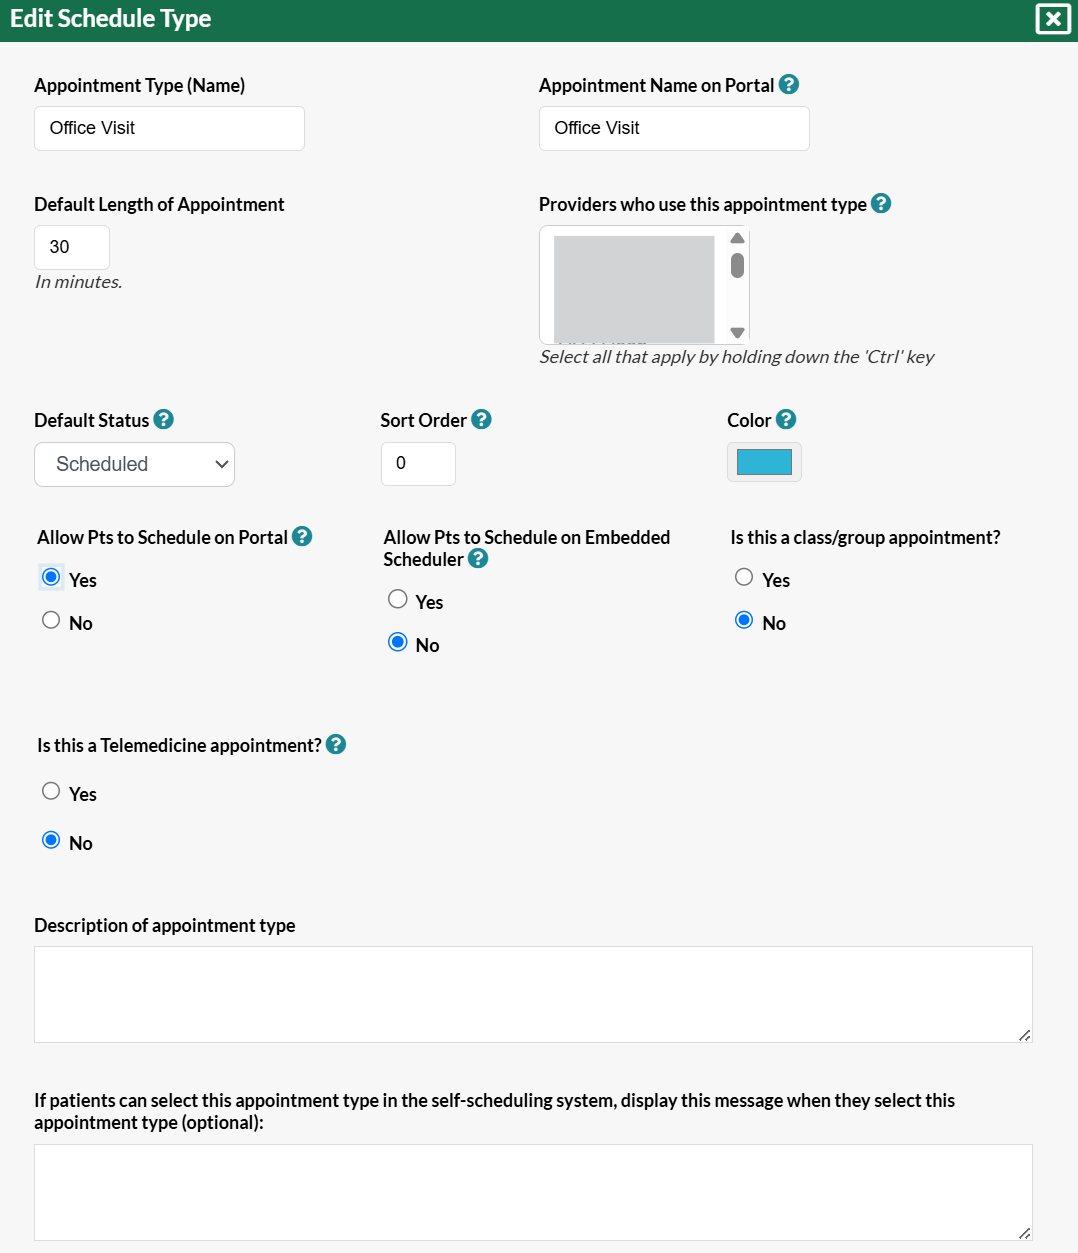1078x1253 pixels.
Task: Click the providers list up scroll arrow
Action: coord(737,238)
